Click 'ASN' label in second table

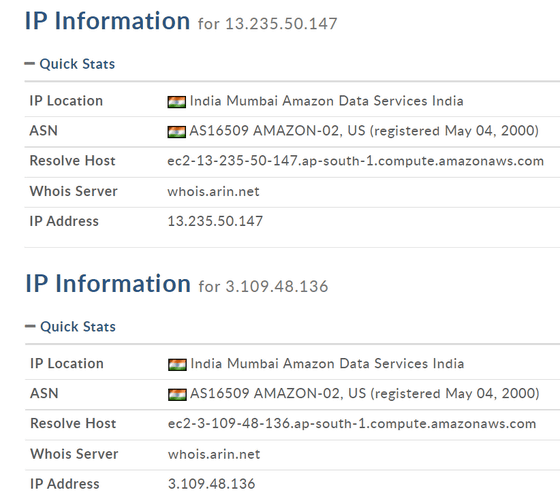coord(44,393)
